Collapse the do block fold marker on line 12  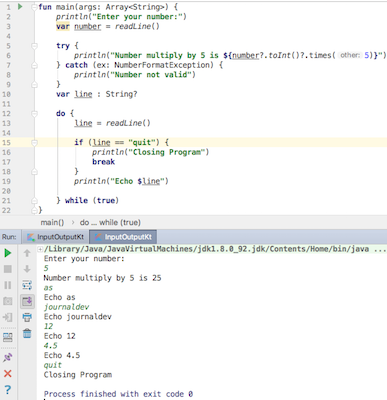pos(34,114)
